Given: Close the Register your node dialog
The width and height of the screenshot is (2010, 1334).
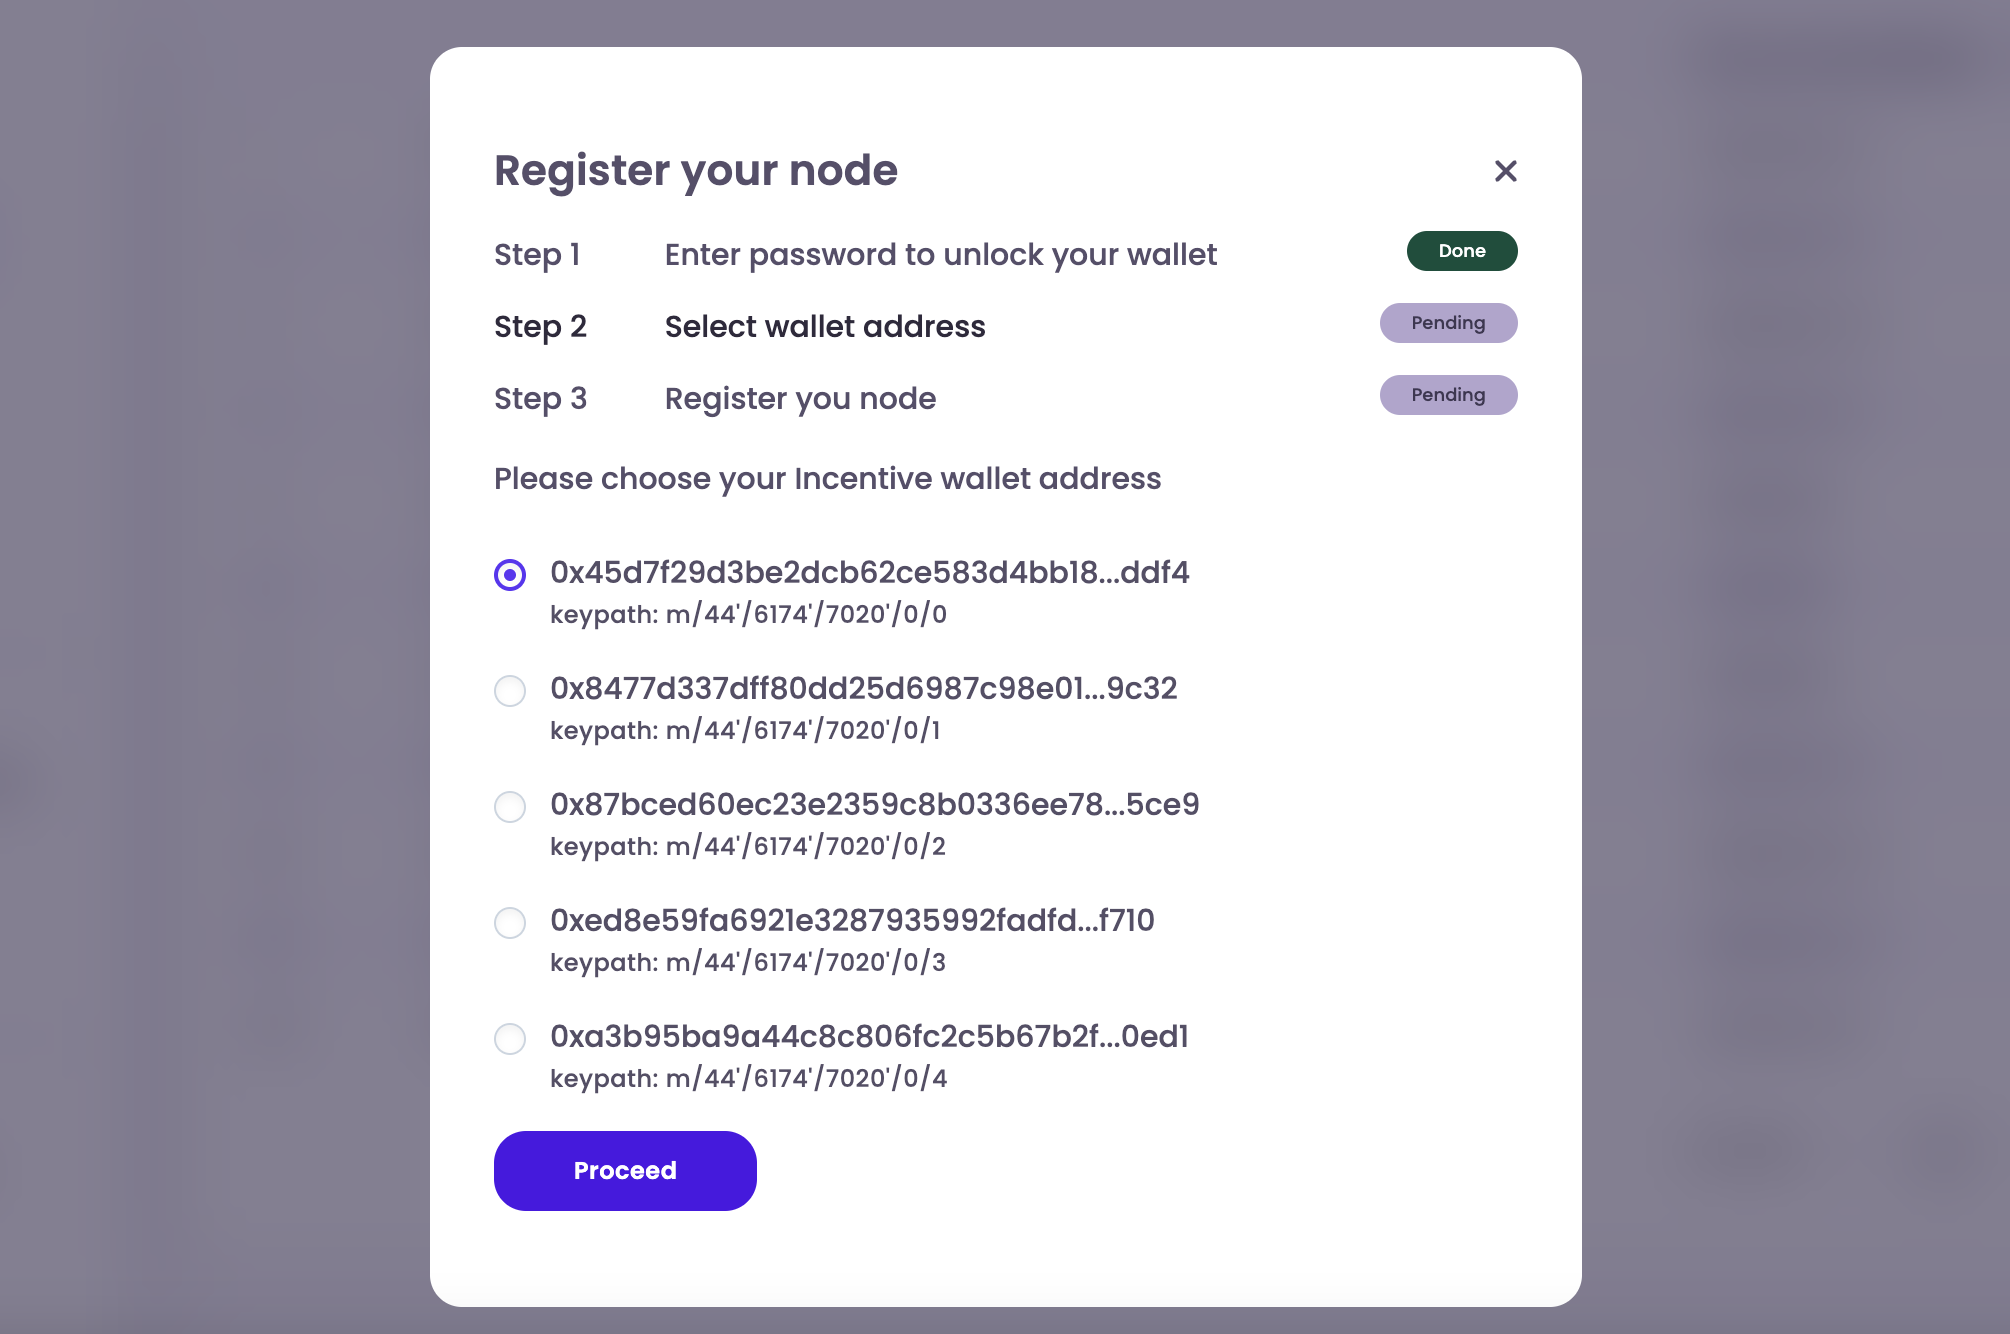Looking at the screenshot, I should coord(1505,171).
